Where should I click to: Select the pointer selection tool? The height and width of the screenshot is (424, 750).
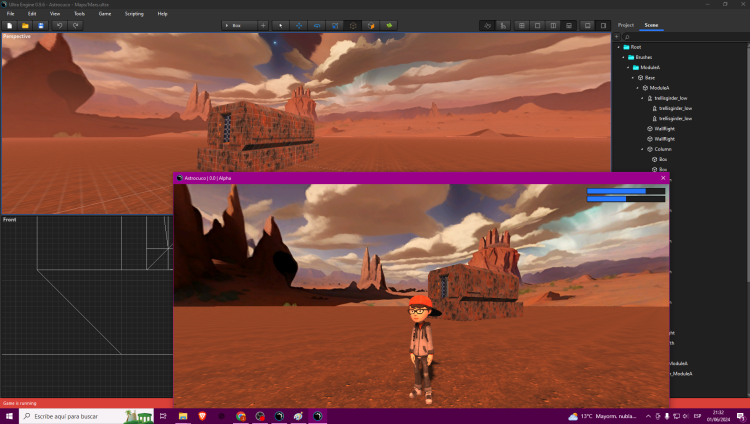280,25
